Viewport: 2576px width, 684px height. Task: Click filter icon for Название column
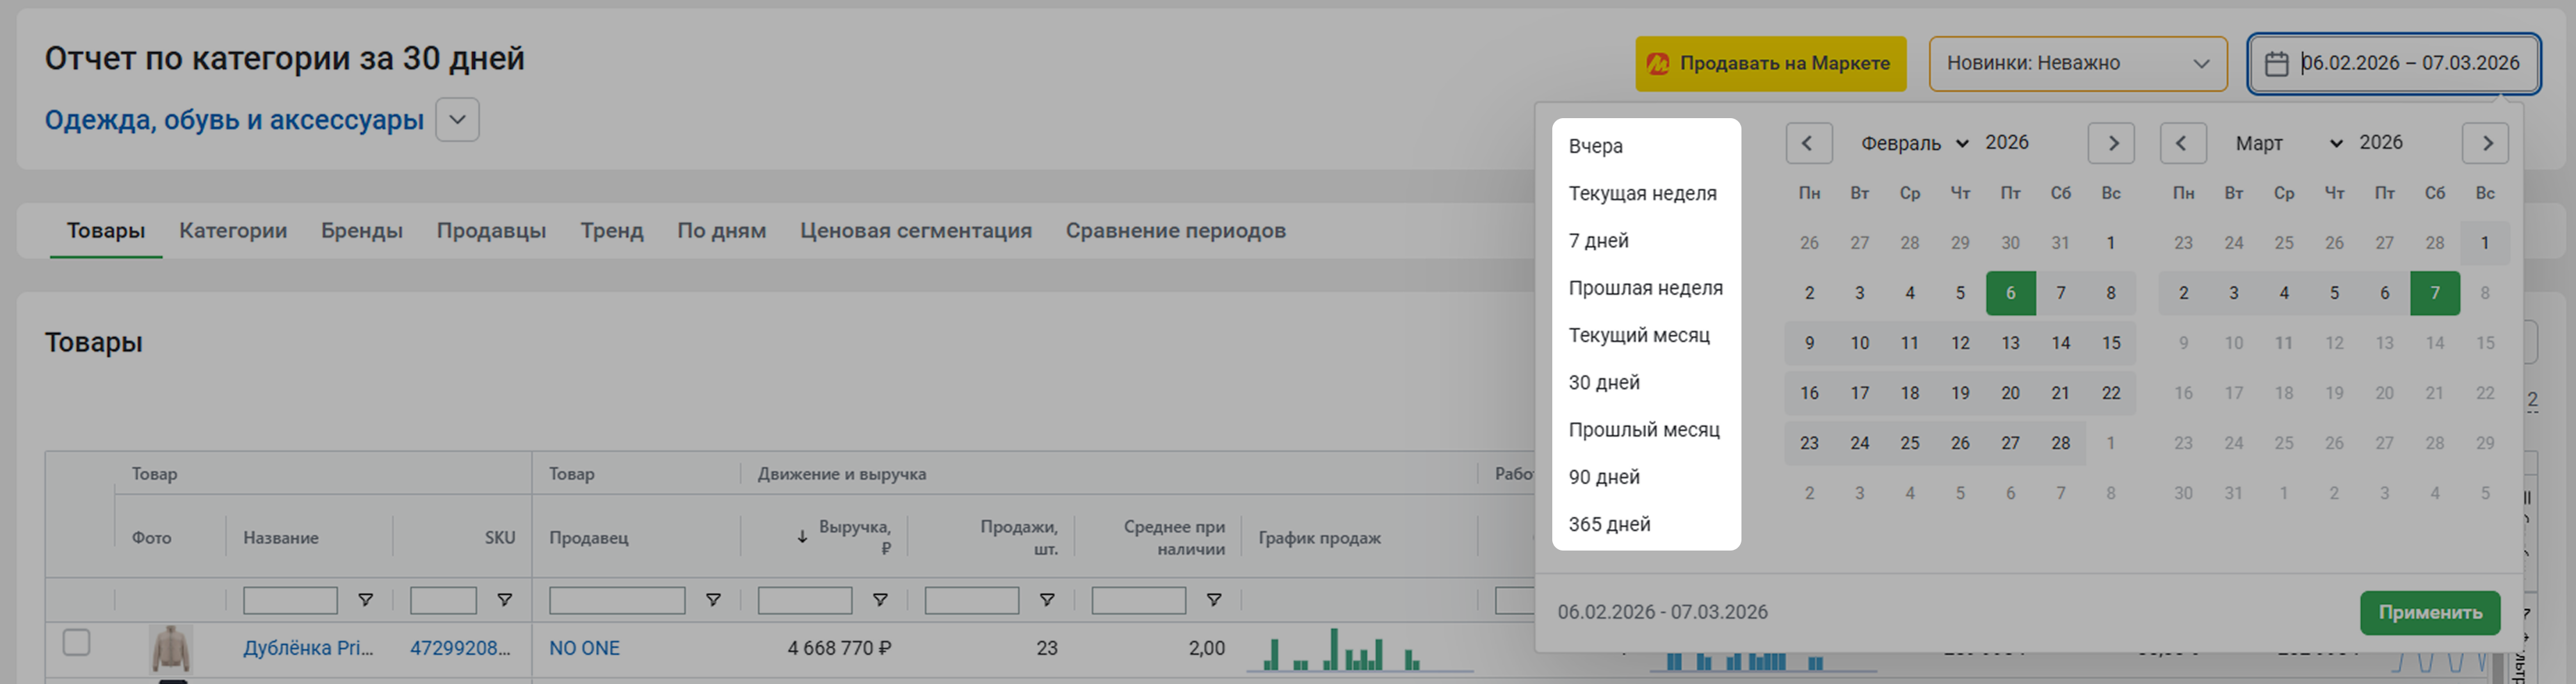point(365,600)
